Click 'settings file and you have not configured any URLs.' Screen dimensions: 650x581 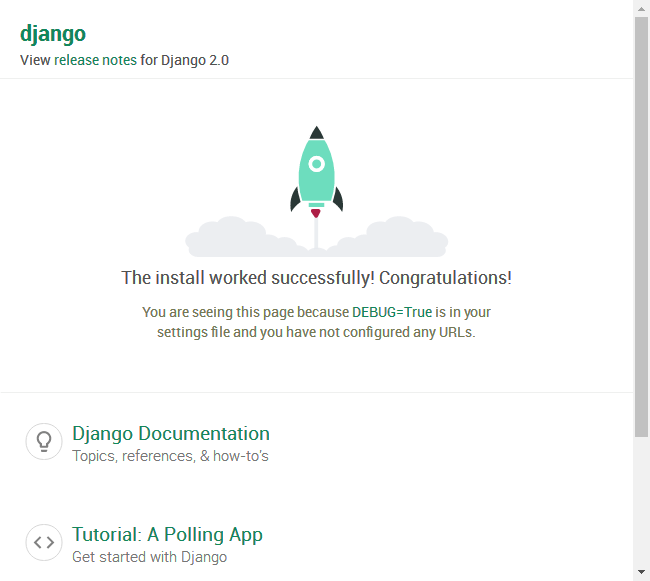(x=316, y=332)
